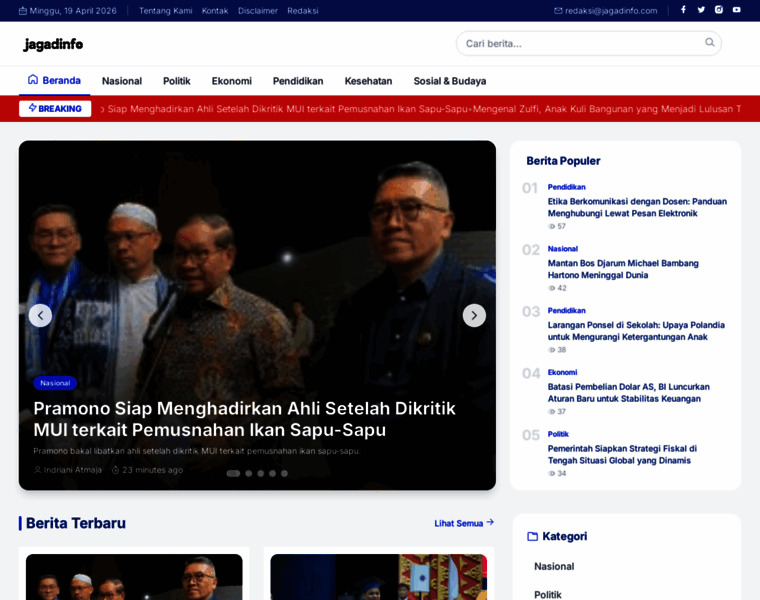Open Pemerintah Siapkan Strategi Fiskal article
Image resolution: width=760 pixels, height=600 pixels.
click(x=622, y=455)
